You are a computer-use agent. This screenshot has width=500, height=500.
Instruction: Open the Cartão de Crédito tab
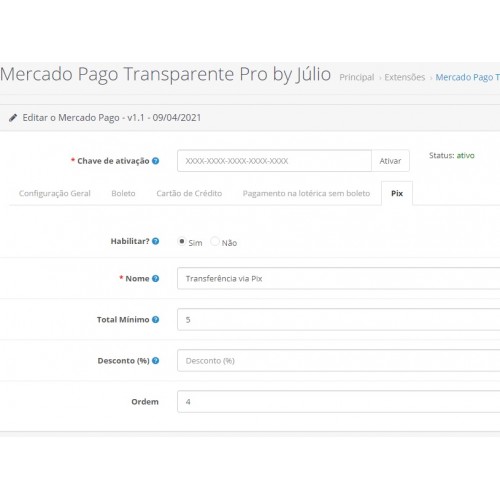tap(189, 193)
